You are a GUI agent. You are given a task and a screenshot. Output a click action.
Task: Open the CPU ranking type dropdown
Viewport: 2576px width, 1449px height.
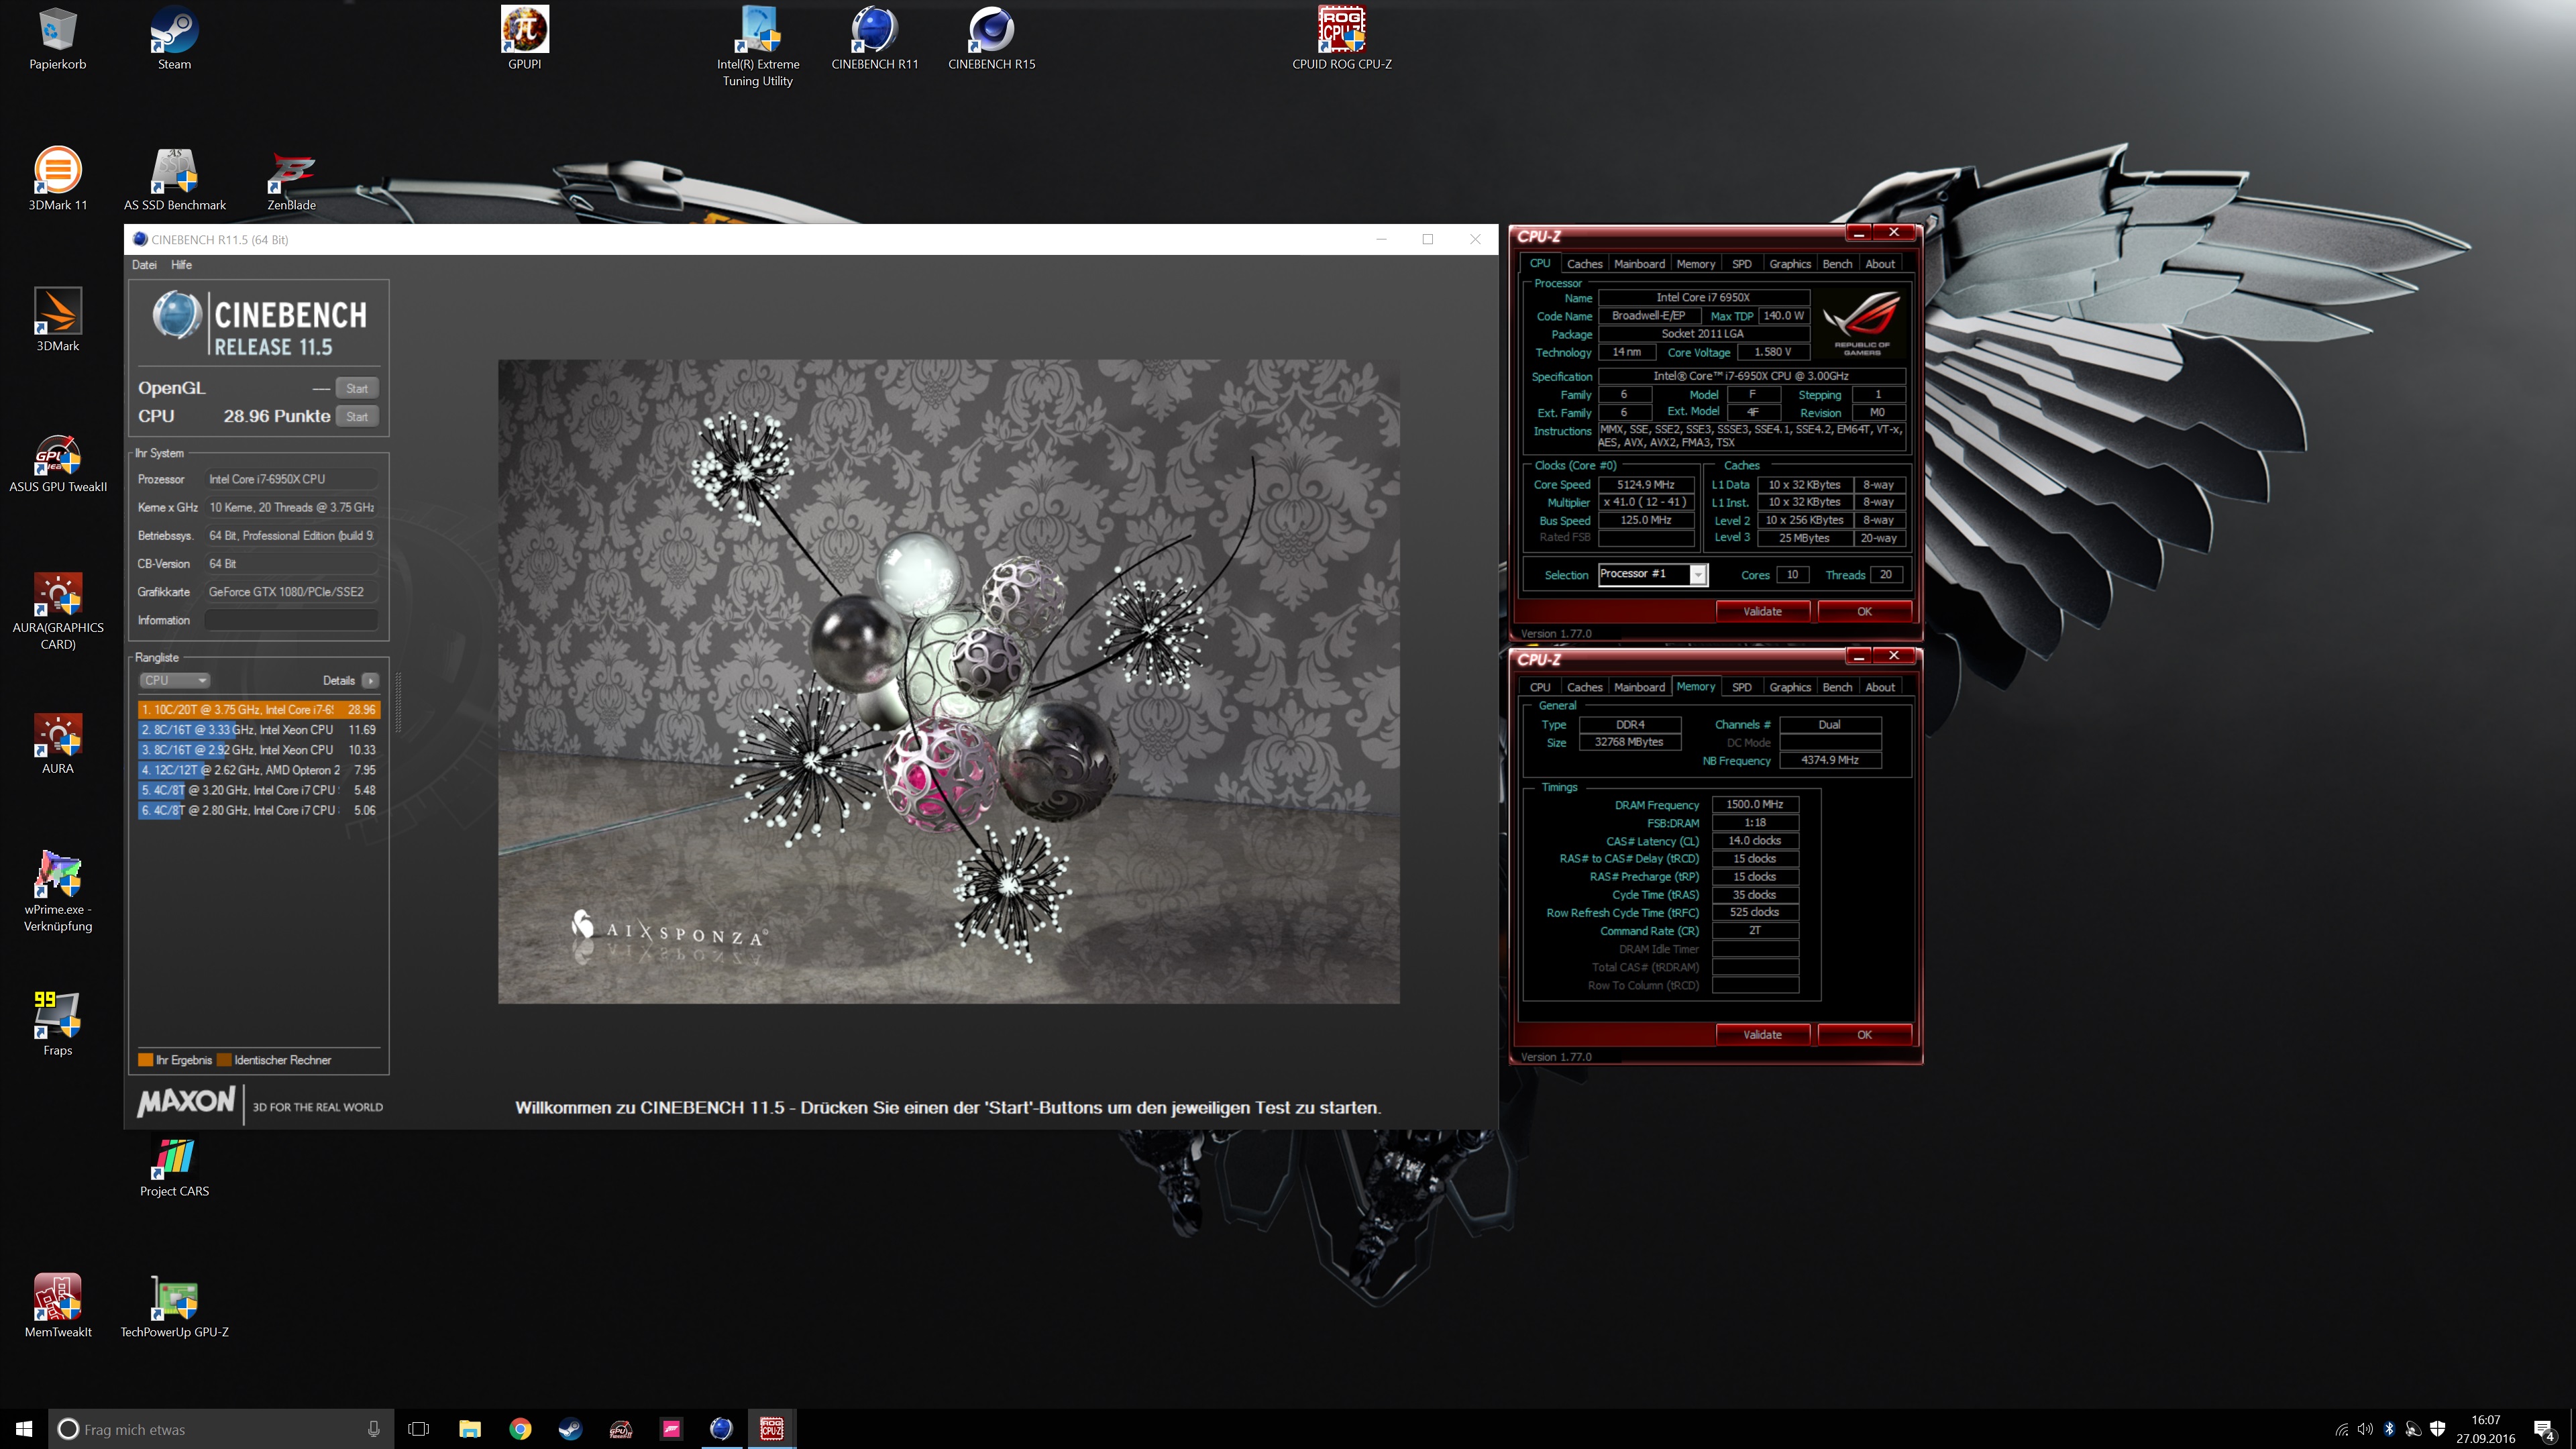pos(174,680)
